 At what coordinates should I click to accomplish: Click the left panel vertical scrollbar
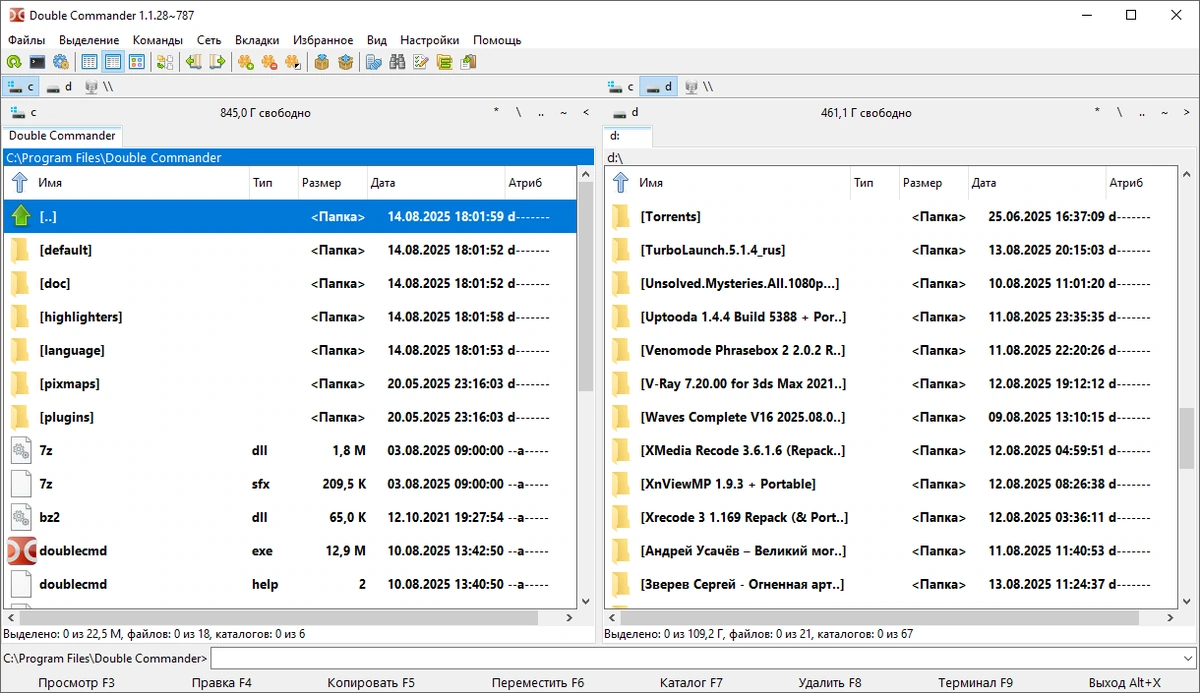pyautogui.click(x=587, y=387)
